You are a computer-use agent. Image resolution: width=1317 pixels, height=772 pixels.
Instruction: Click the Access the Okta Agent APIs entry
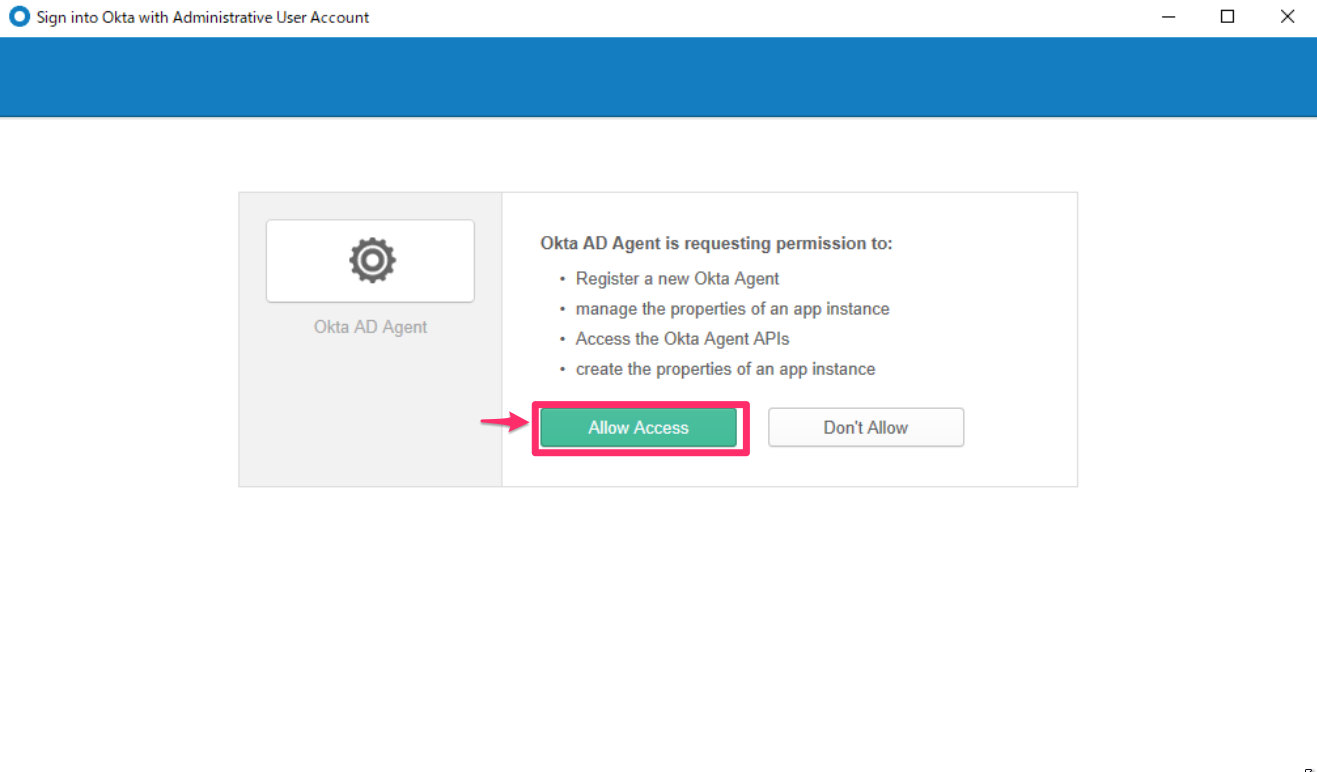(682, 338)
